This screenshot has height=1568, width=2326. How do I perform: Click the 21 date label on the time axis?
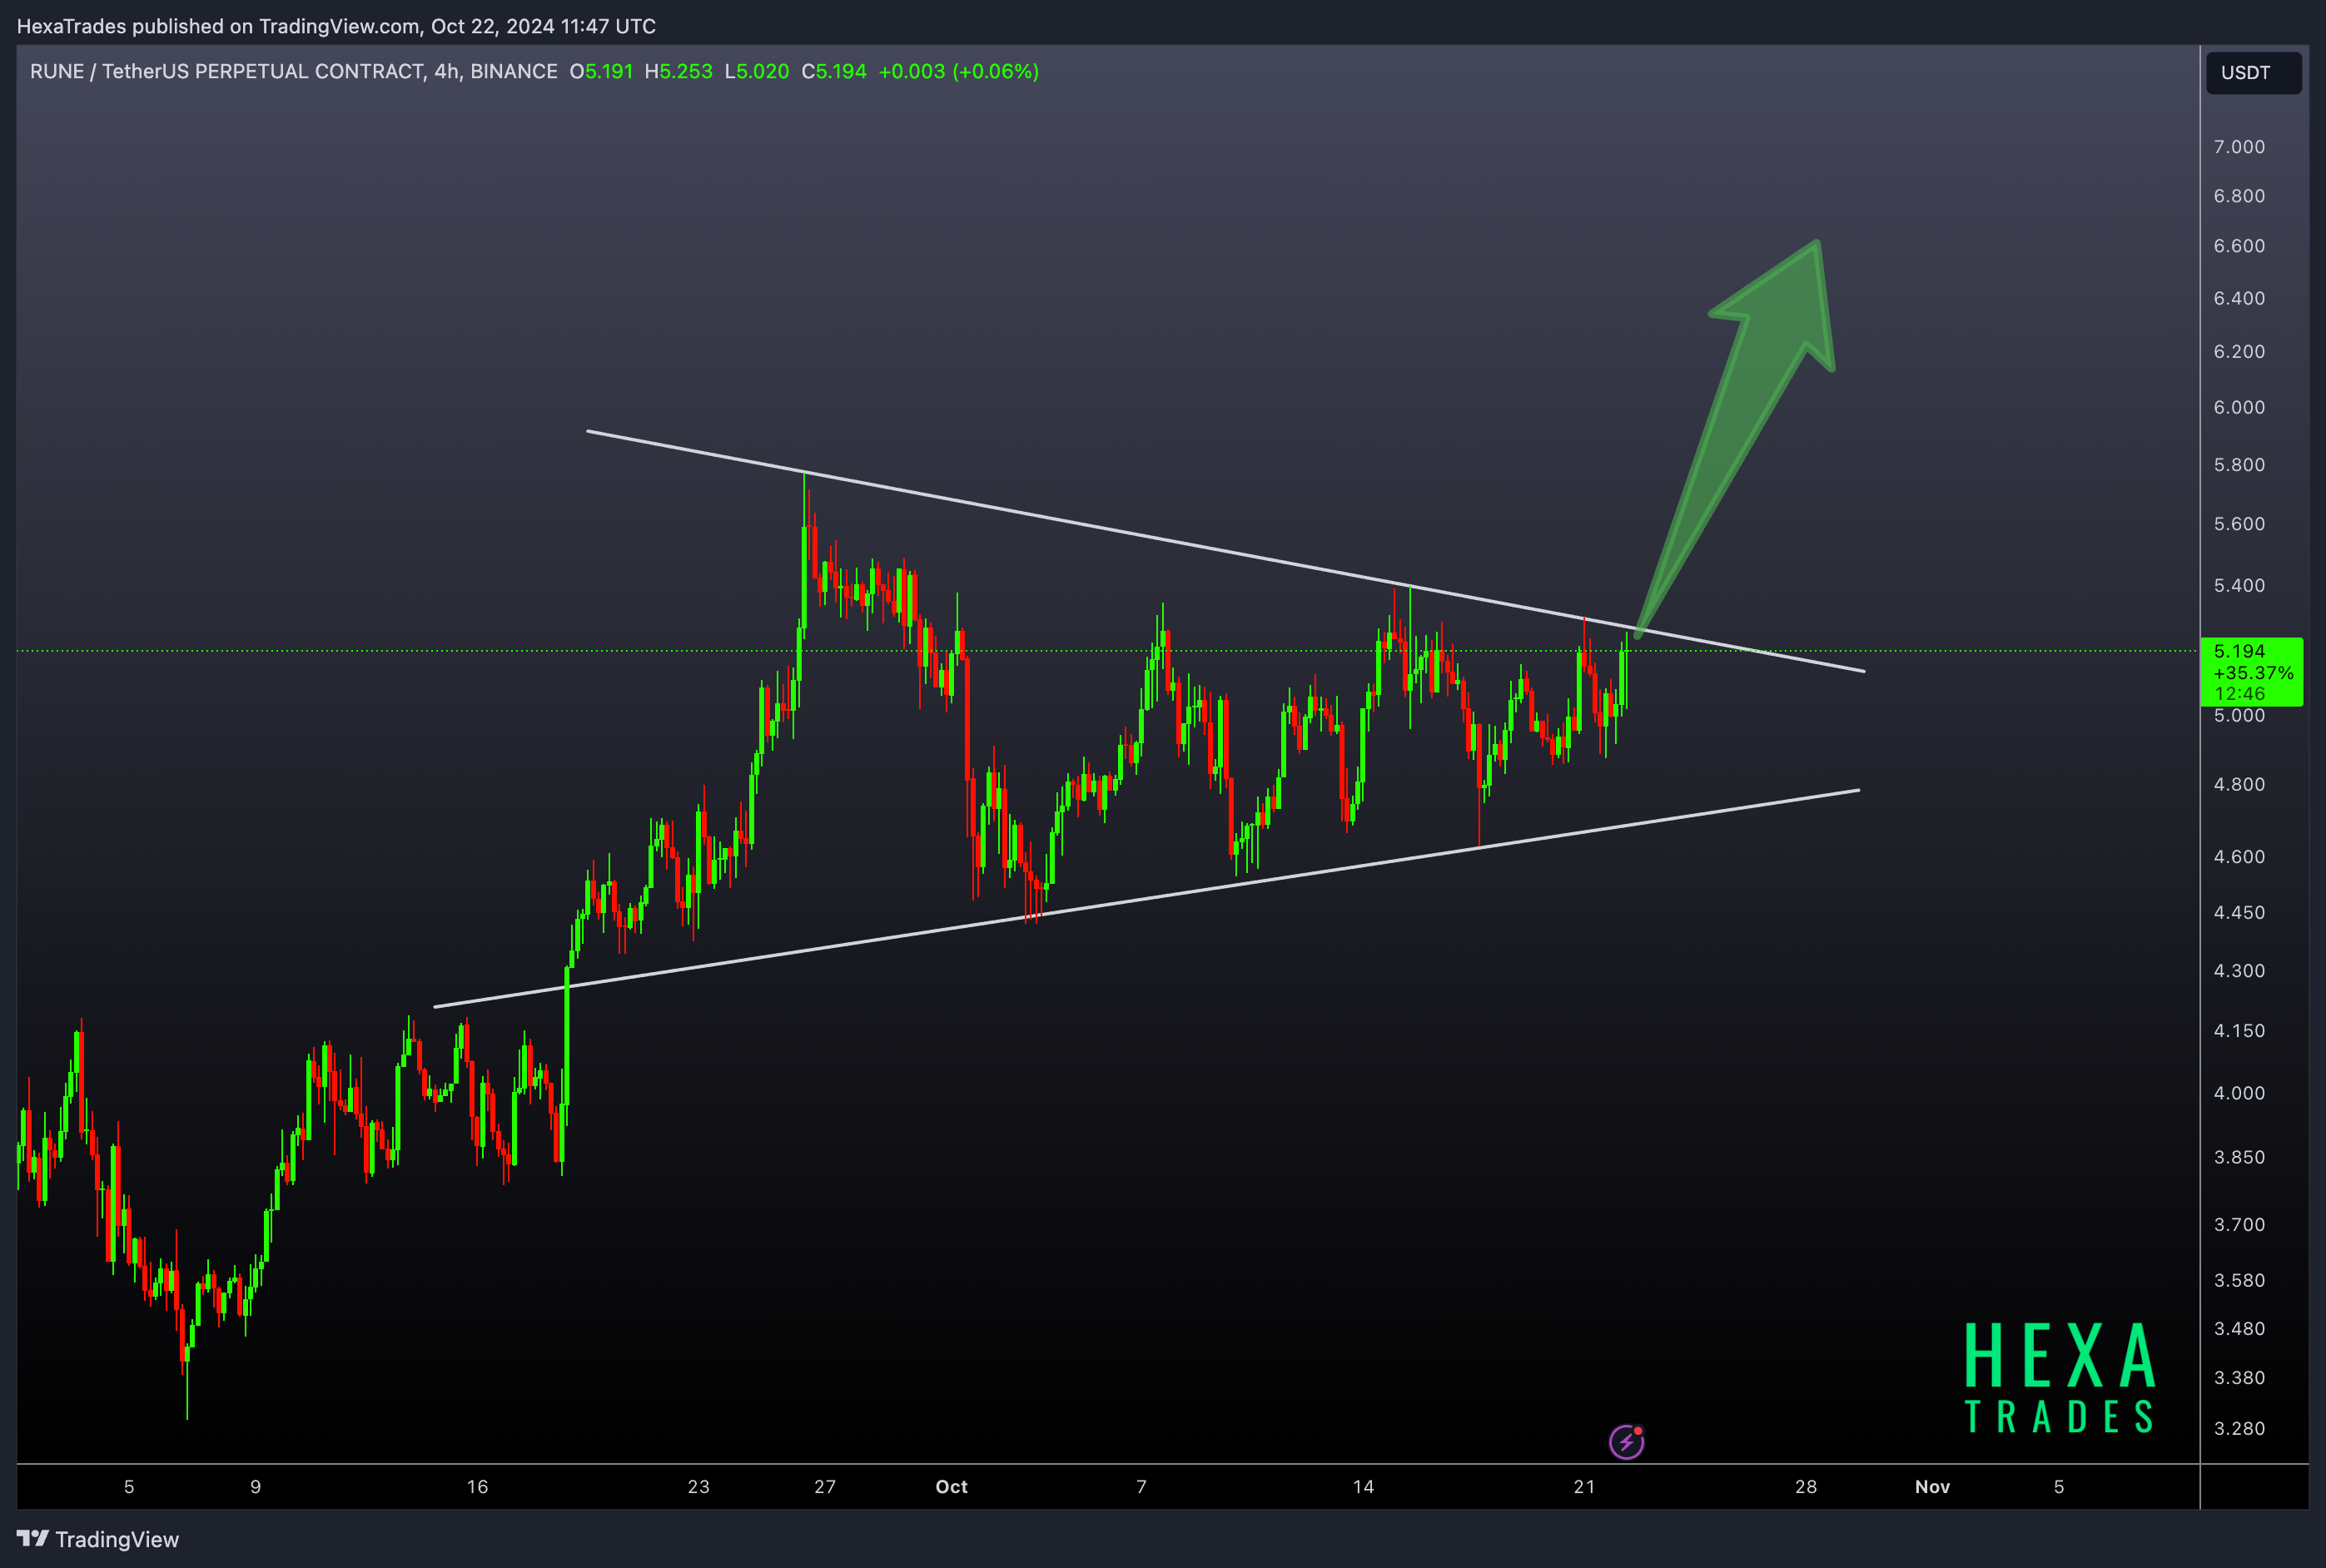pos(1584,1487)
